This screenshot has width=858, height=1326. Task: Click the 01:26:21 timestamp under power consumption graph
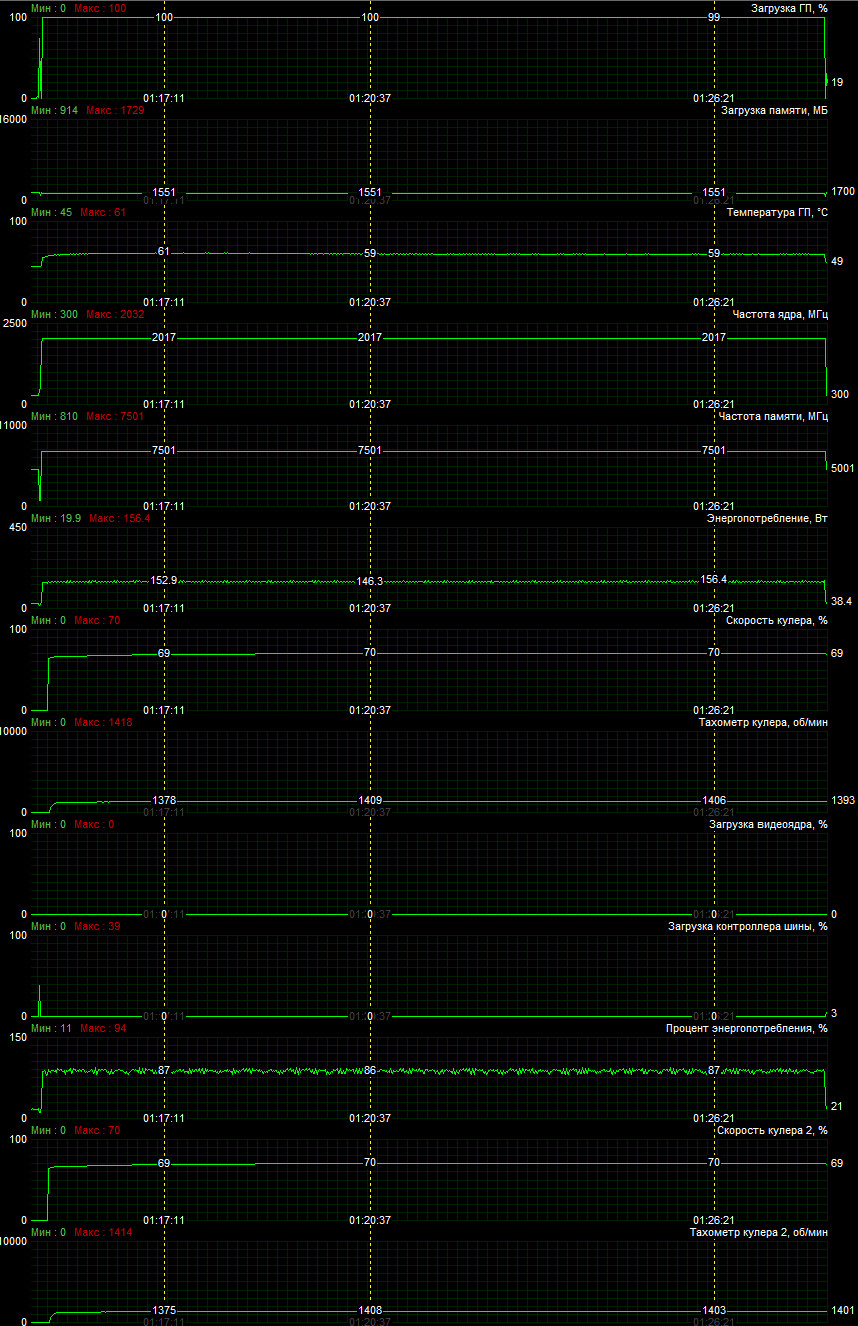click(x=714, y=608)
